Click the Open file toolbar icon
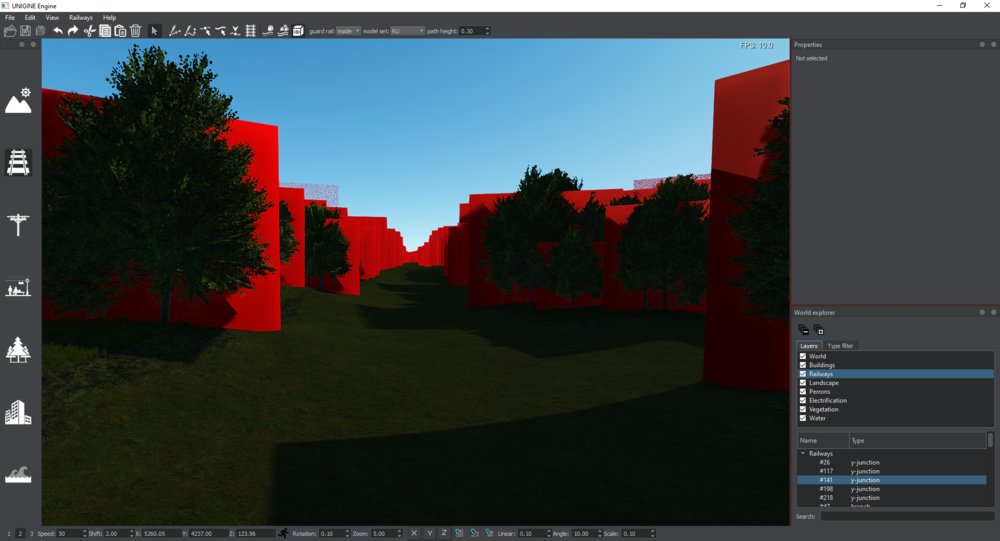1000x541 pixels. tap(10, 31)
